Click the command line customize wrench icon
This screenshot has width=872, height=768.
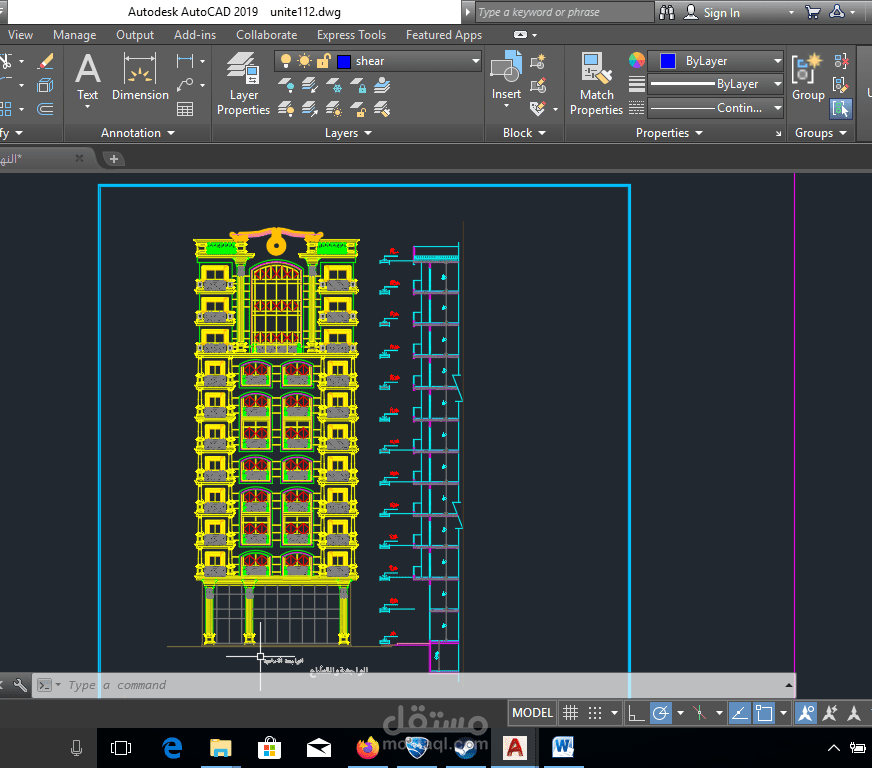[x=19, y=685]
